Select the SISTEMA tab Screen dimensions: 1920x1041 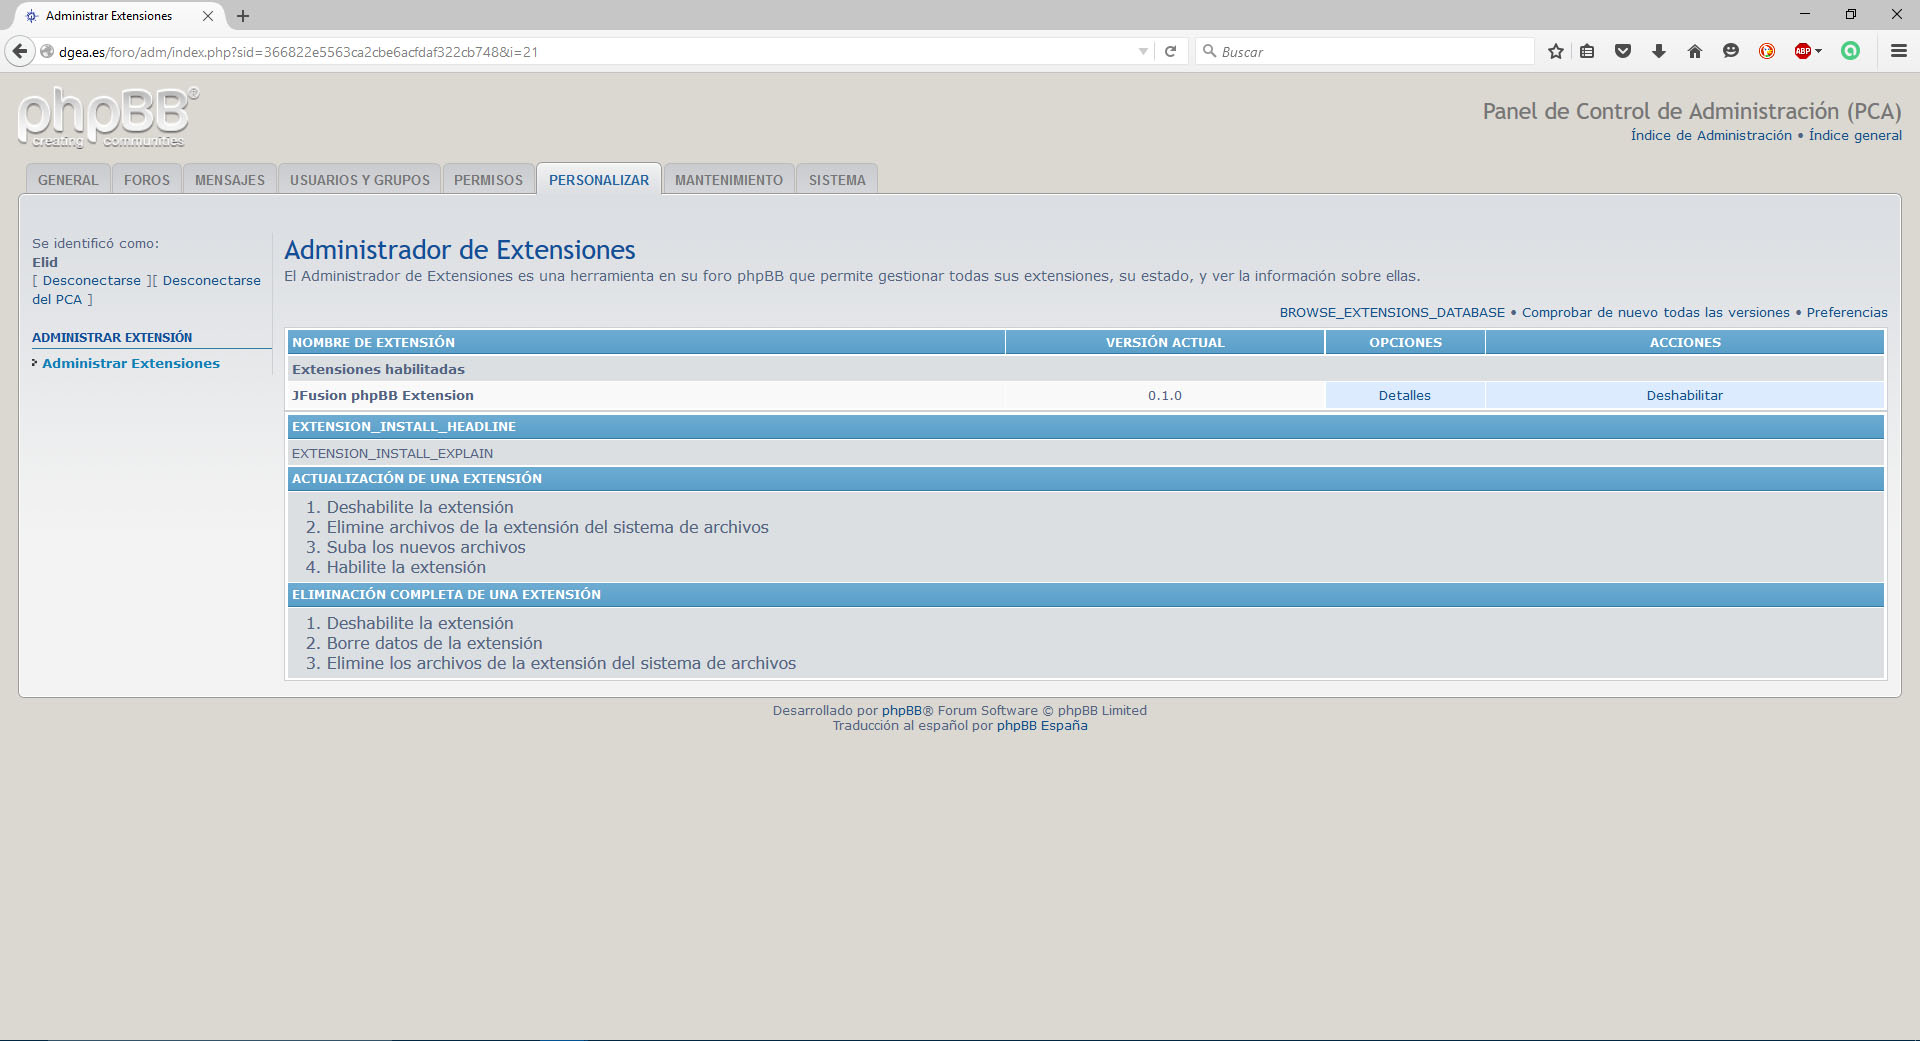837,180
